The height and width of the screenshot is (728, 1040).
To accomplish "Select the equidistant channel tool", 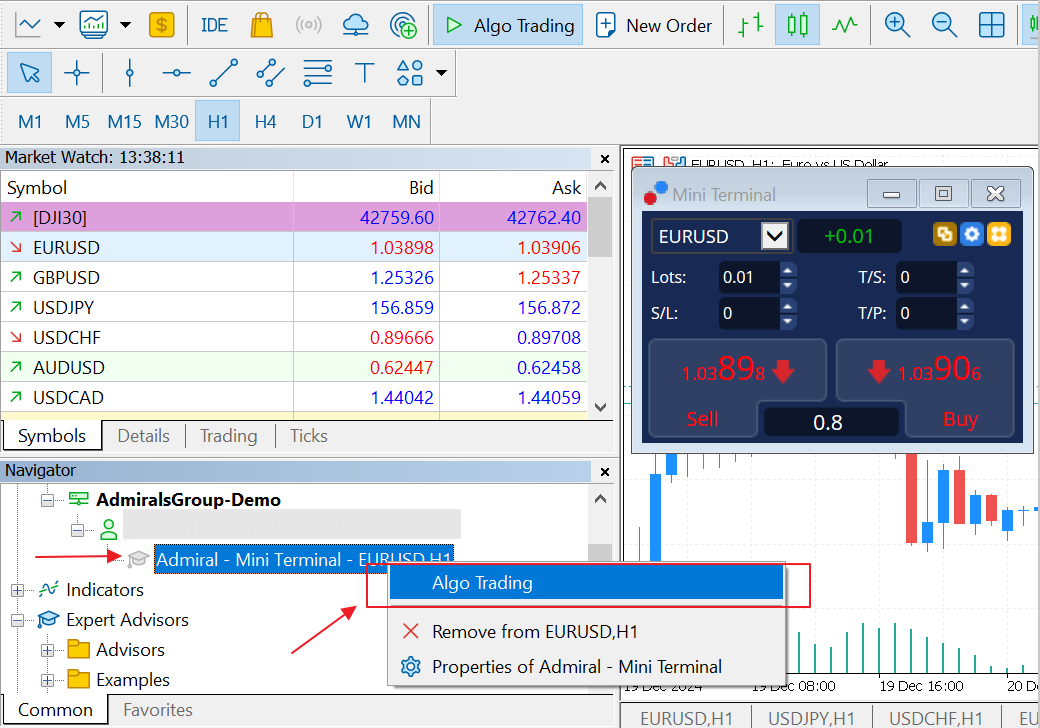I will click(x=271, y=73).
